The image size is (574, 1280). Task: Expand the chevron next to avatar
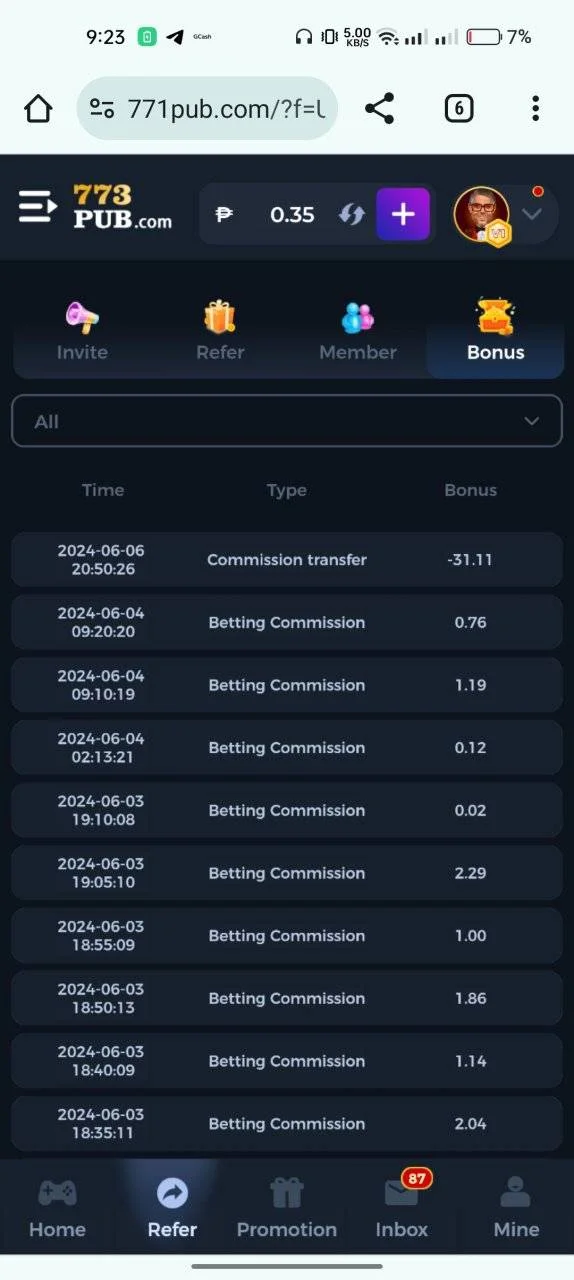[x=532, y=214]
